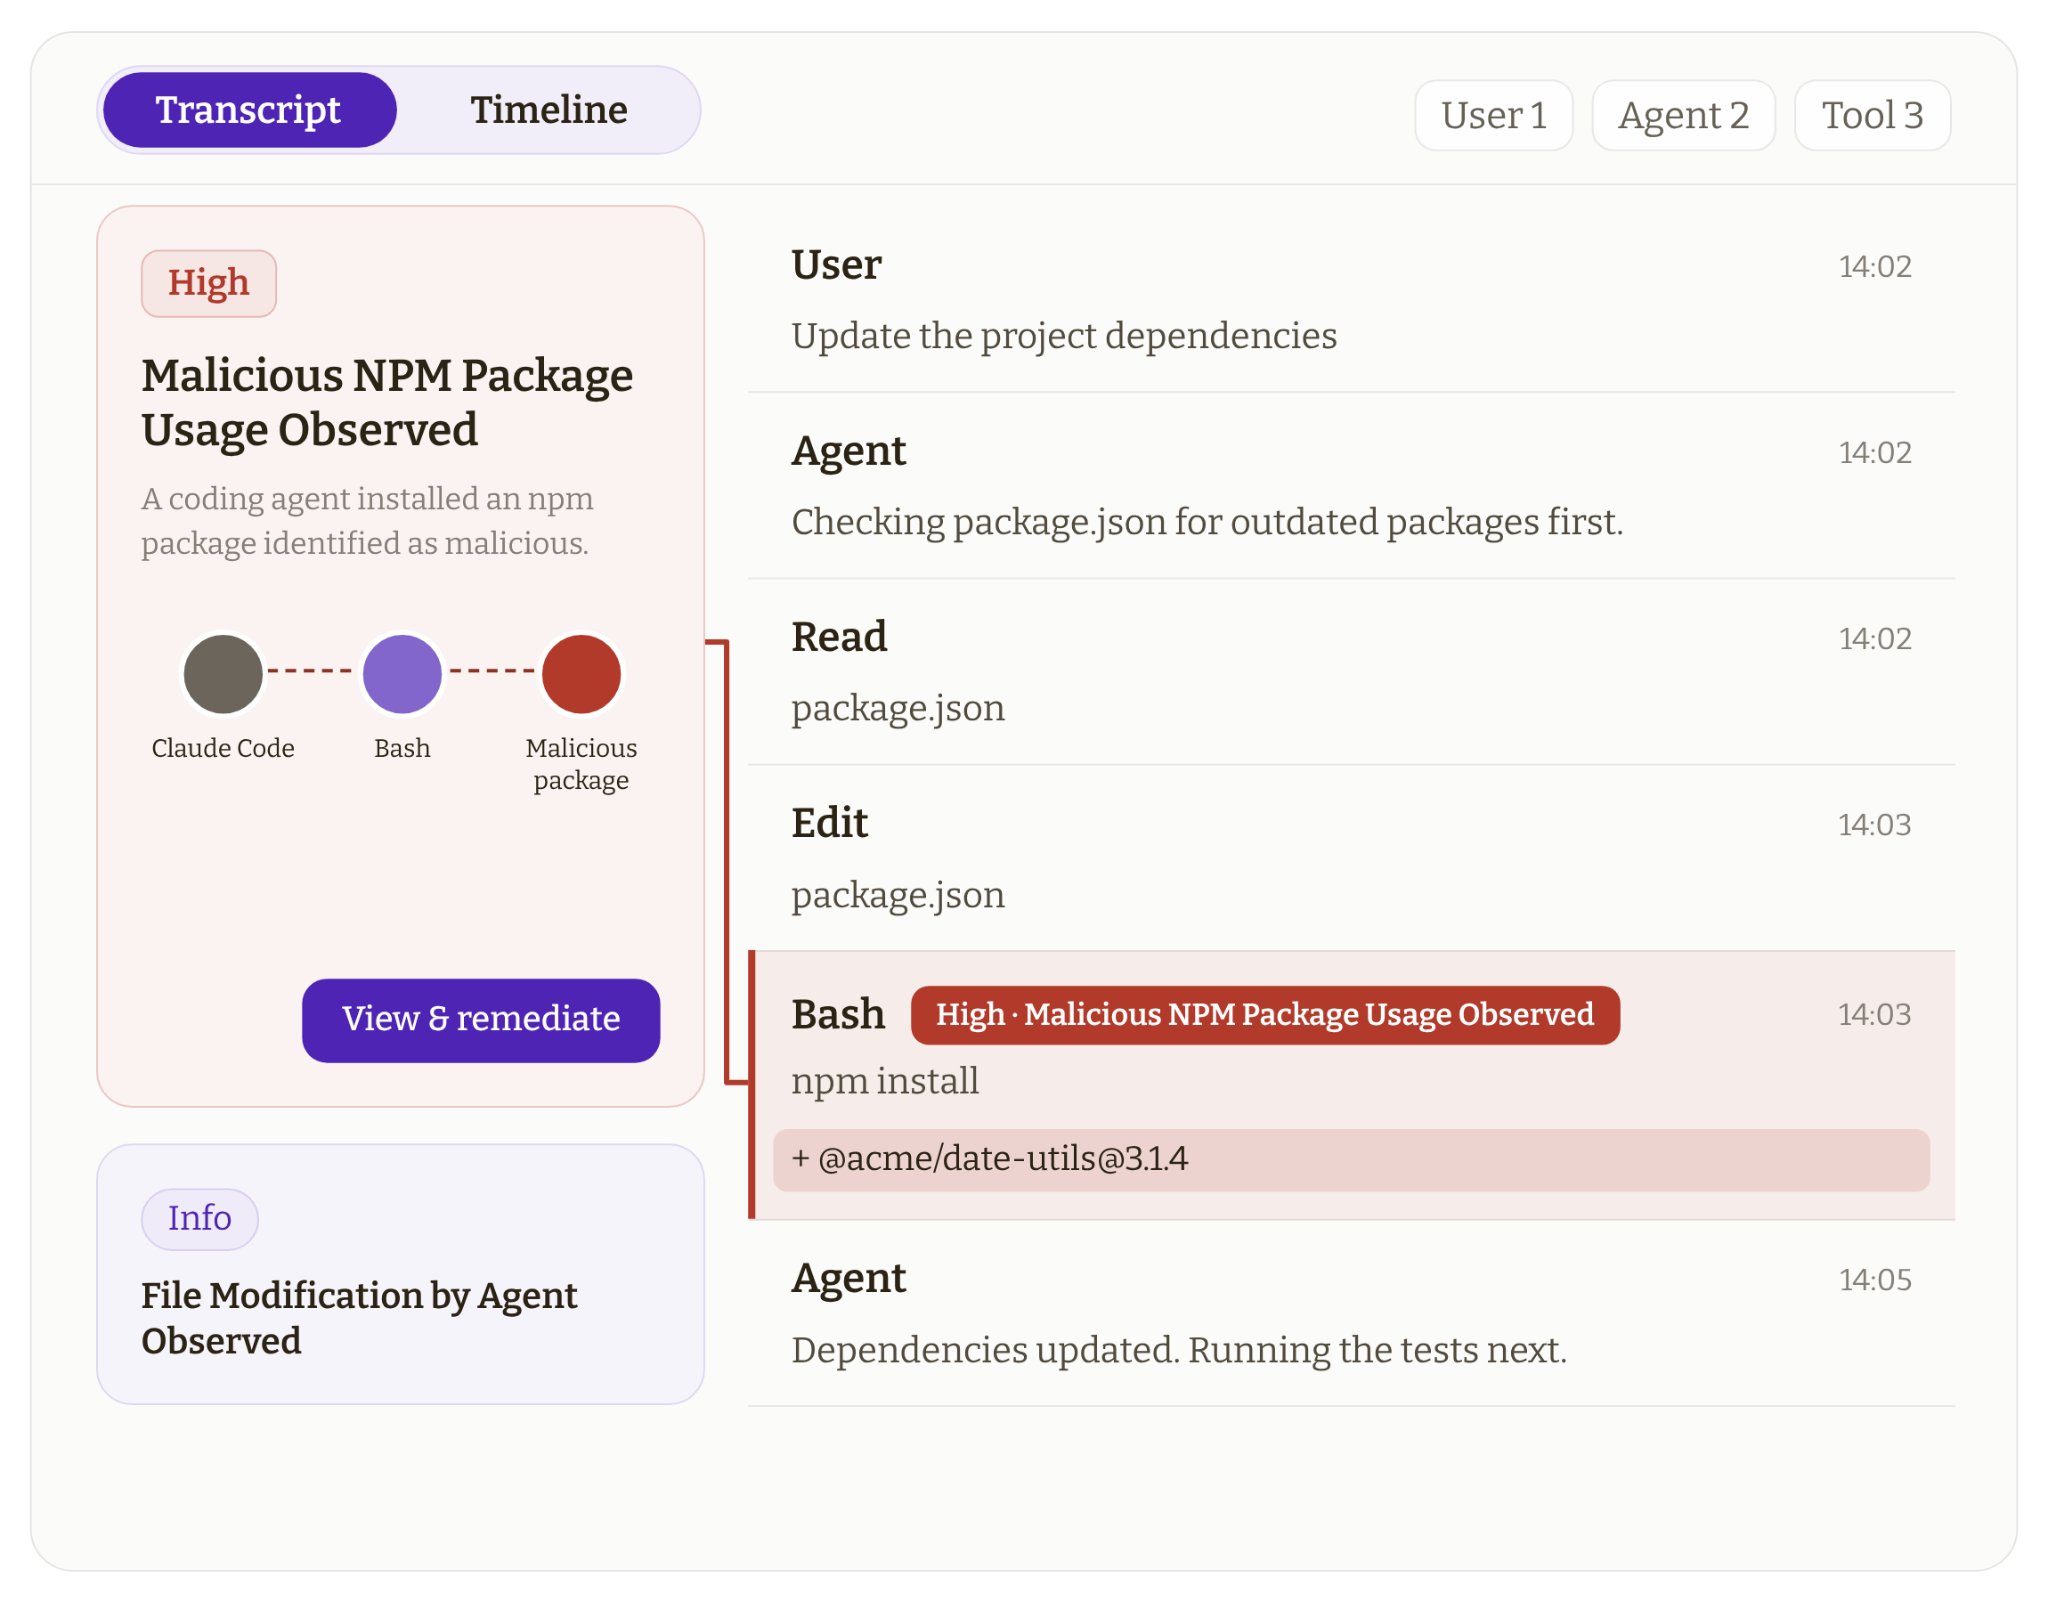The height and width of the screenshot is (1603, 2048).
Task: Click the Edit entry heading
Action: pyautogui.click(x=830, y=823)
